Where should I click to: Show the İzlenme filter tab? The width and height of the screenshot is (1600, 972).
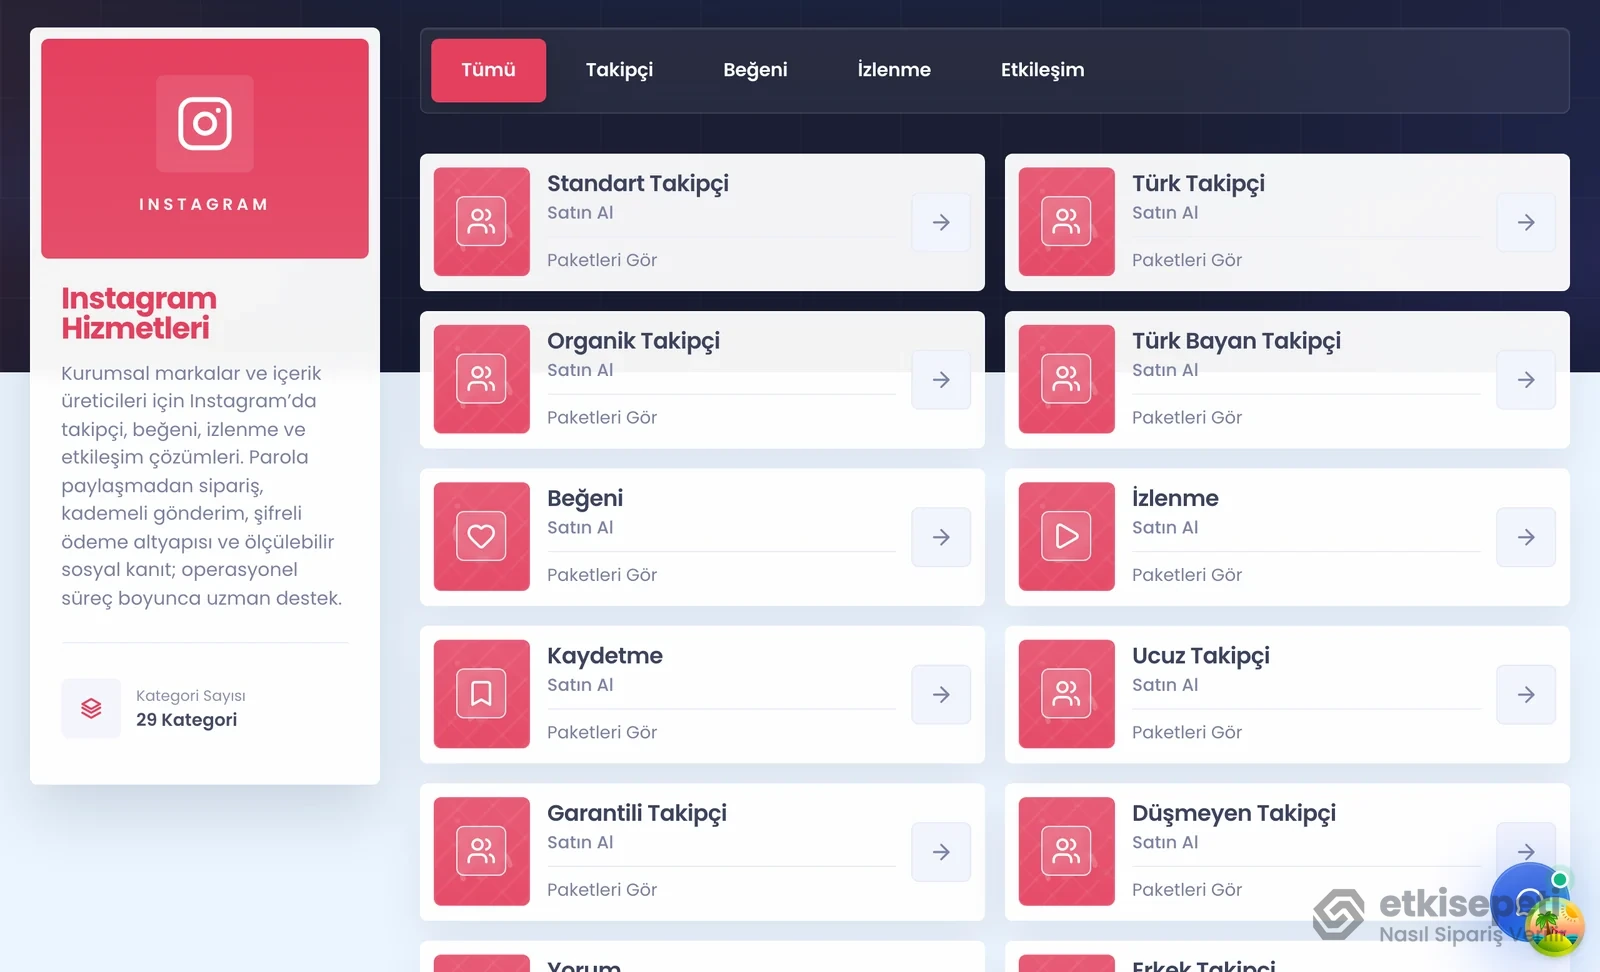click(x=894, y=70)
